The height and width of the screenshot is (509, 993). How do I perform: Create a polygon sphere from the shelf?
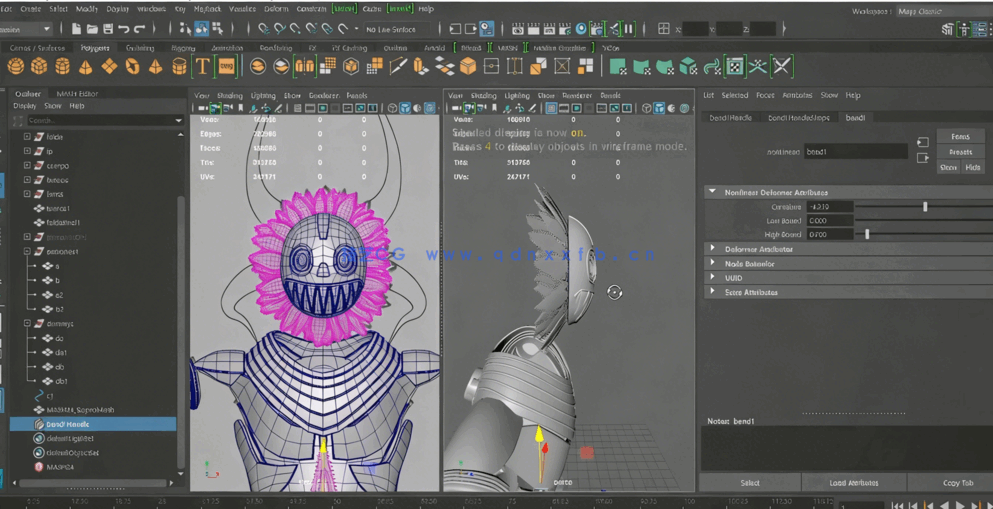16,67
